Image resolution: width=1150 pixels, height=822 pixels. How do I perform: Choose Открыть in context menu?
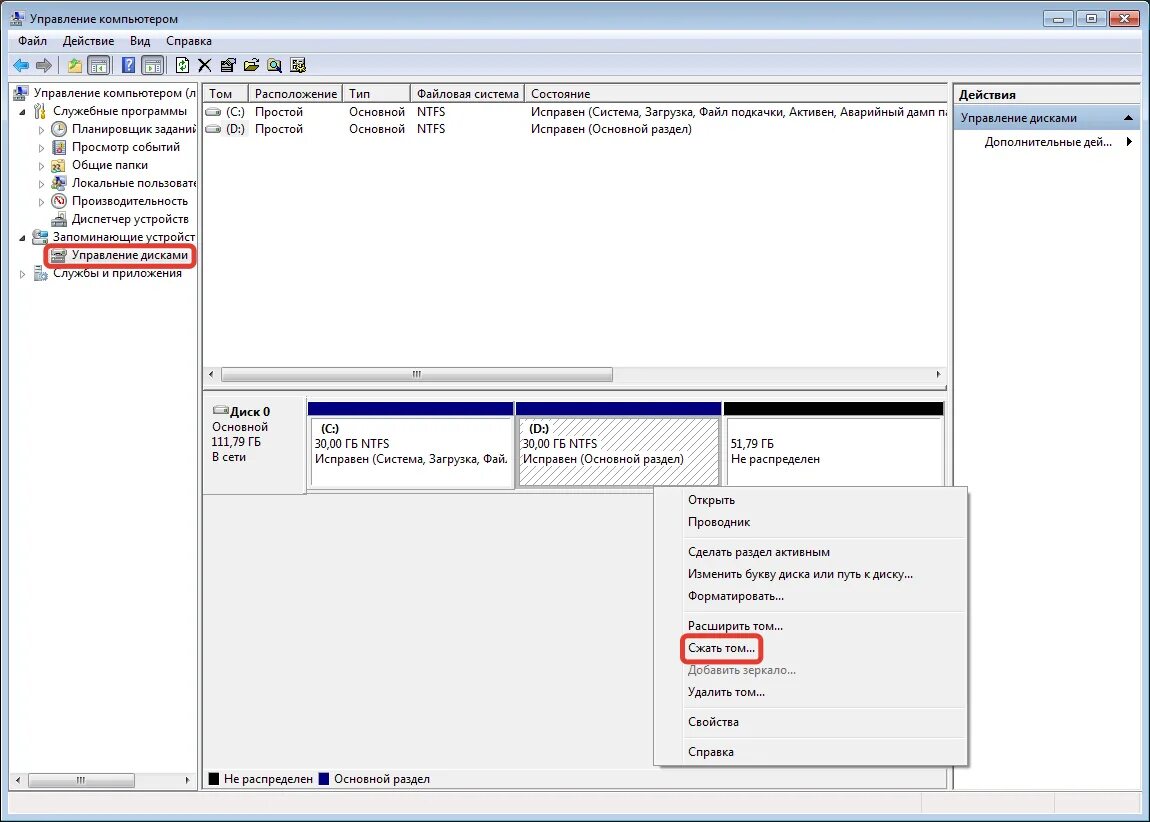click(x=711, y=500)
